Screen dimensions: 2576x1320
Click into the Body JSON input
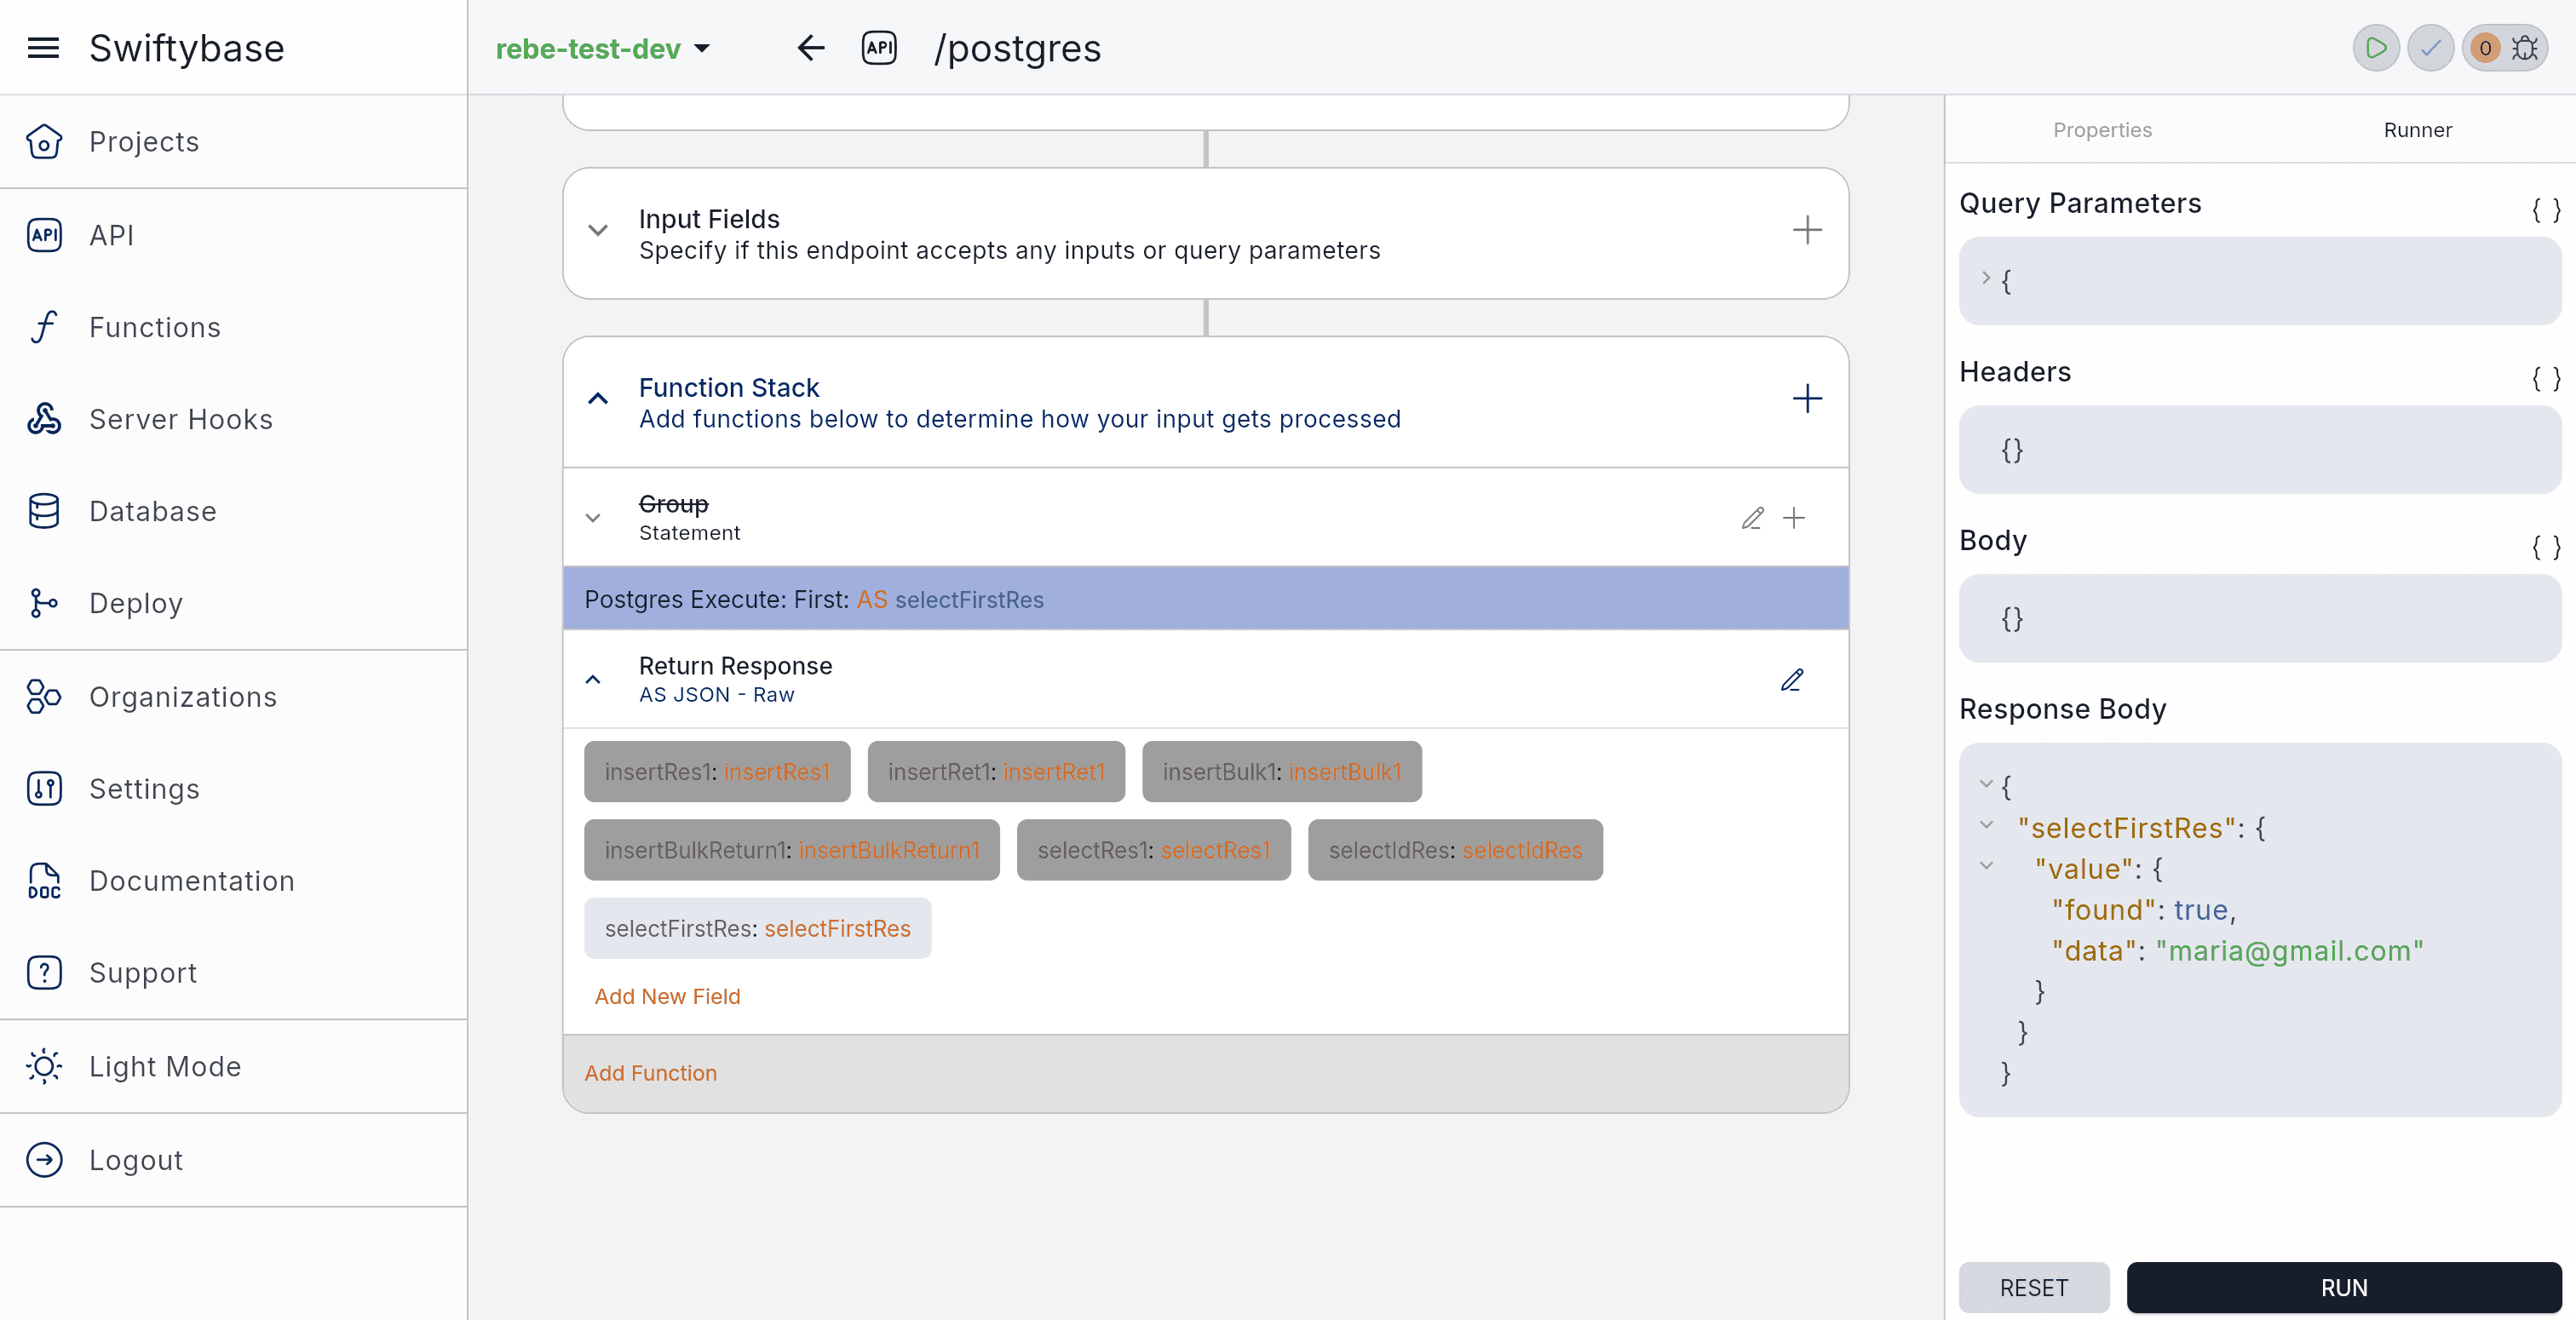click(x=2259, y=618)
